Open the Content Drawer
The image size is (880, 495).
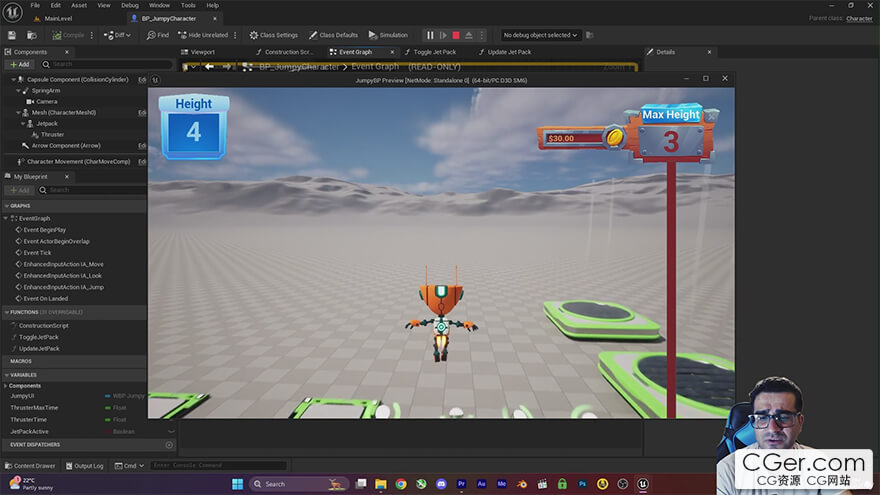35,465
